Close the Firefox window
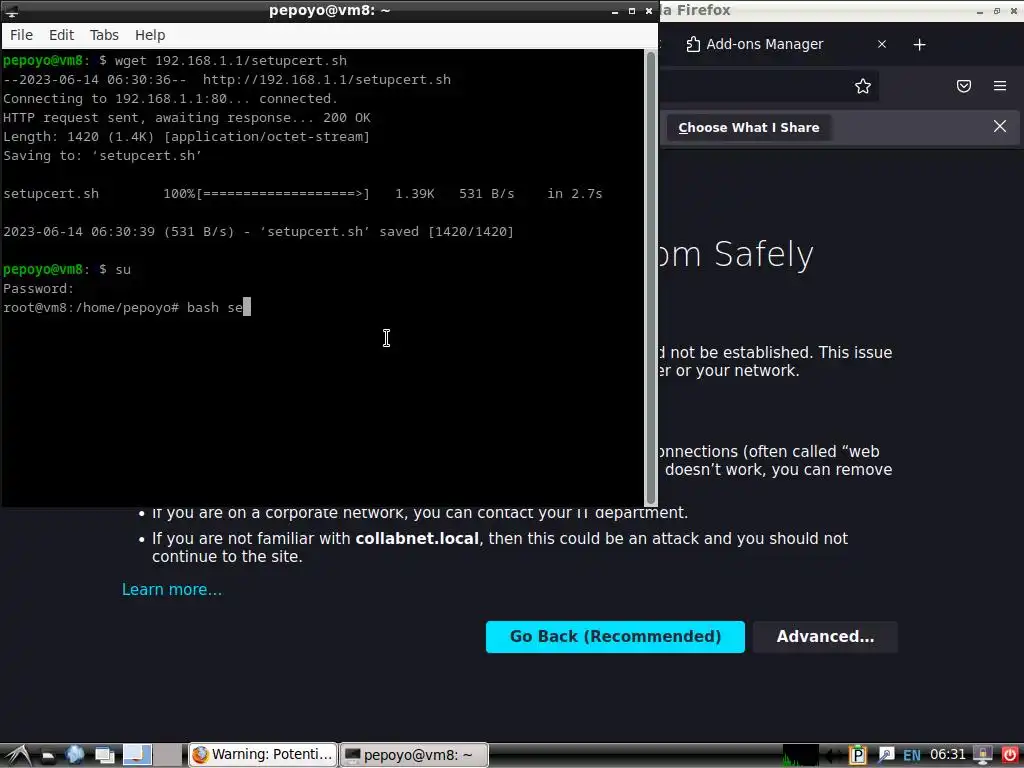 tap(1014, 11)
